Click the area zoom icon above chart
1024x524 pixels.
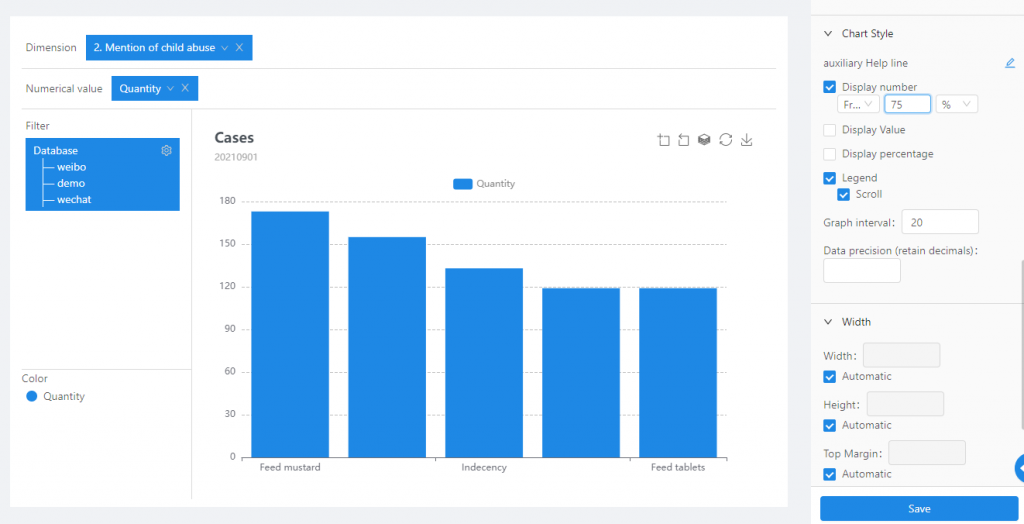point(664,140)
